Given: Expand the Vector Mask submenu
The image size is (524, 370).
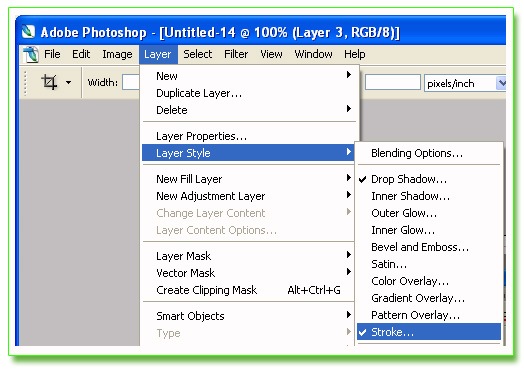Looking at the screenshot, I should [x=248, y=273].
